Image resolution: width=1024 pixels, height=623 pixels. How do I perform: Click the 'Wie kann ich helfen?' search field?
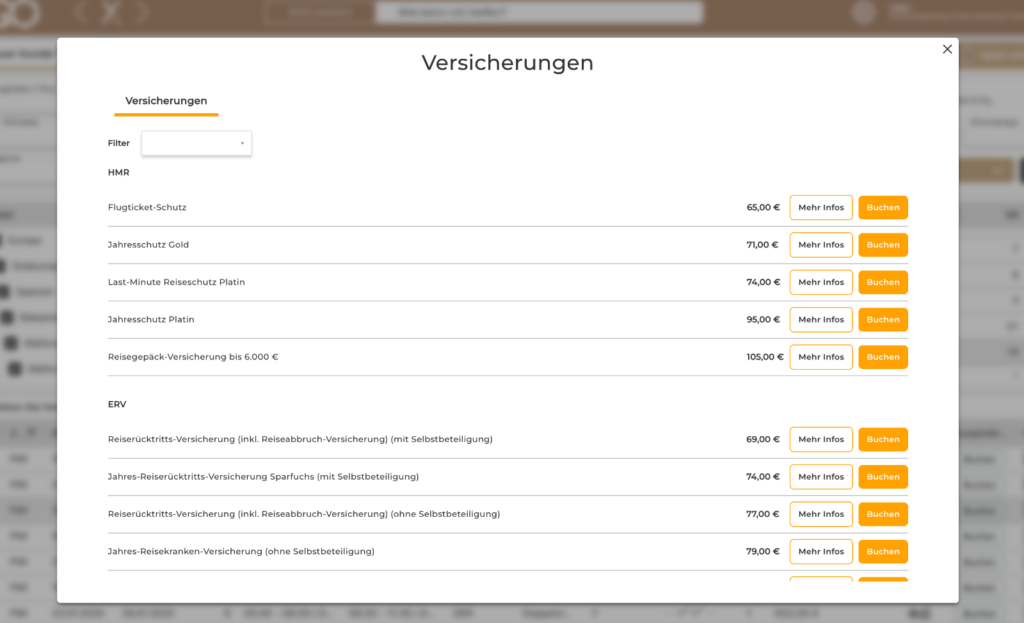pos(538,12)
